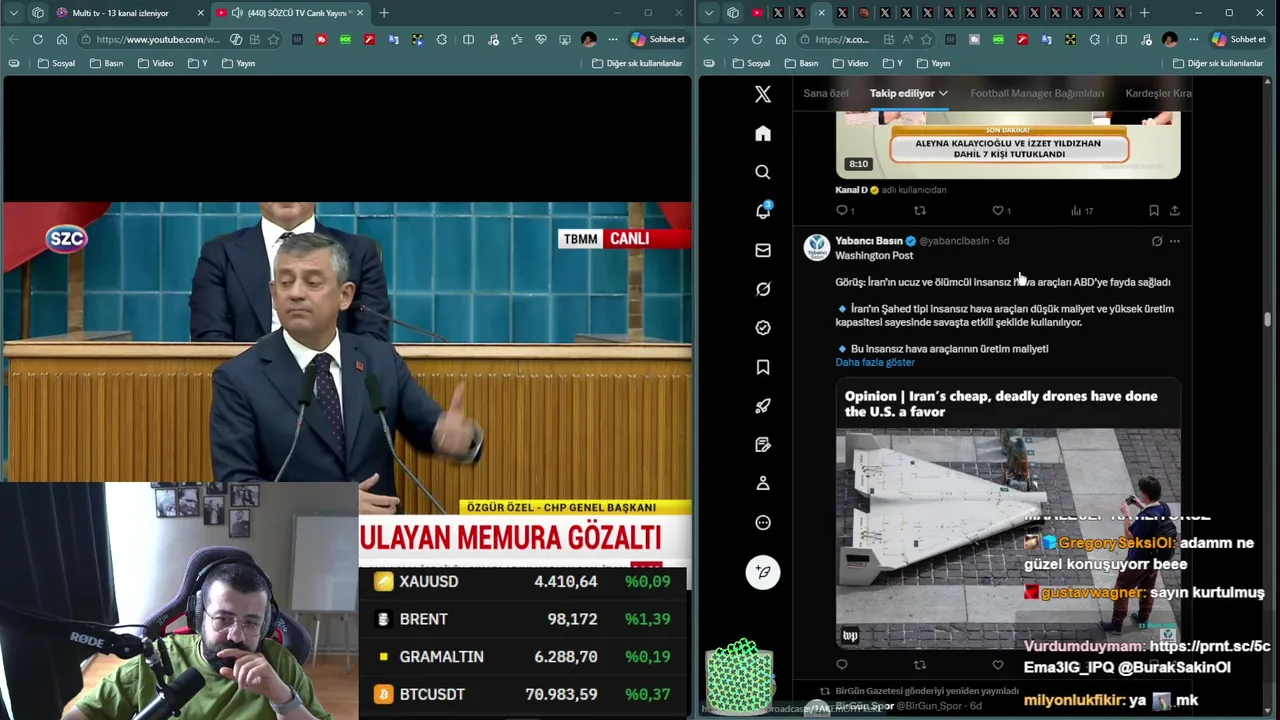Click the X page vertical scrollbar thumb
The width and height of the screenshot is (1280, 720).
tap(1267, 319)
